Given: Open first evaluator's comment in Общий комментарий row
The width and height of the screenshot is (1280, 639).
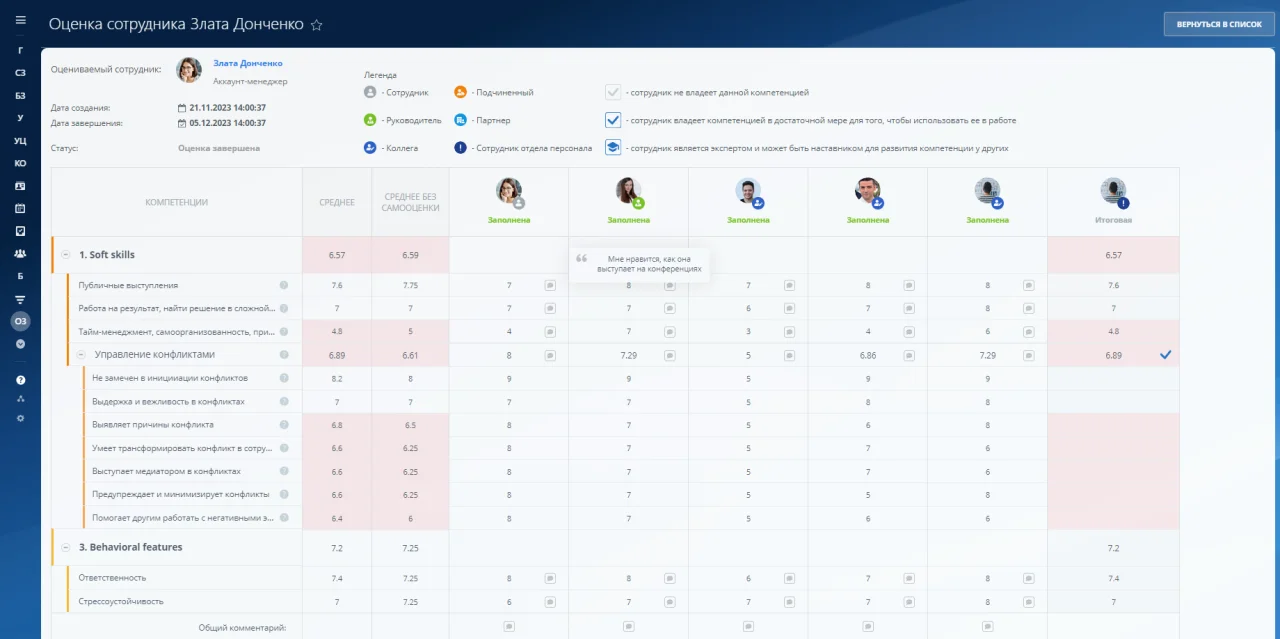Looking at the screenshot, I should (x=509, y=626).
